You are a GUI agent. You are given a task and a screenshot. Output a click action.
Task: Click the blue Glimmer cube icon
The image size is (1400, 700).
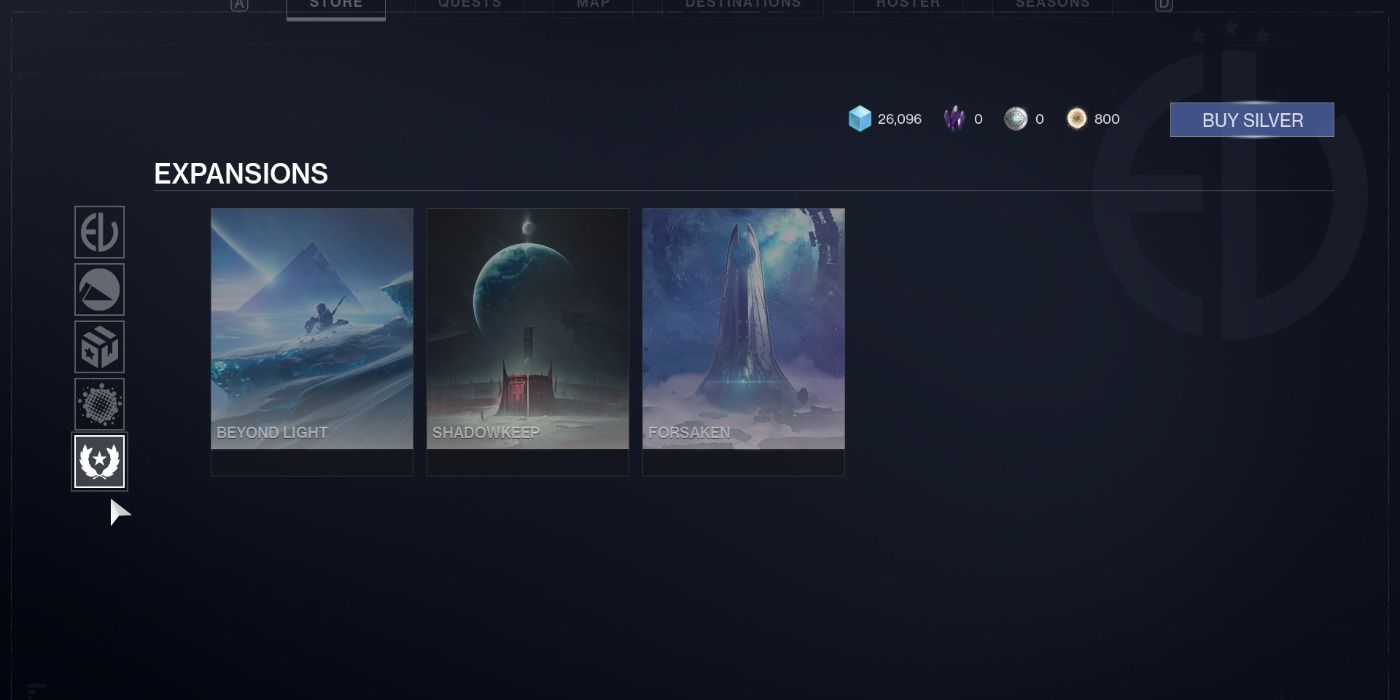[x=860, y=119]
